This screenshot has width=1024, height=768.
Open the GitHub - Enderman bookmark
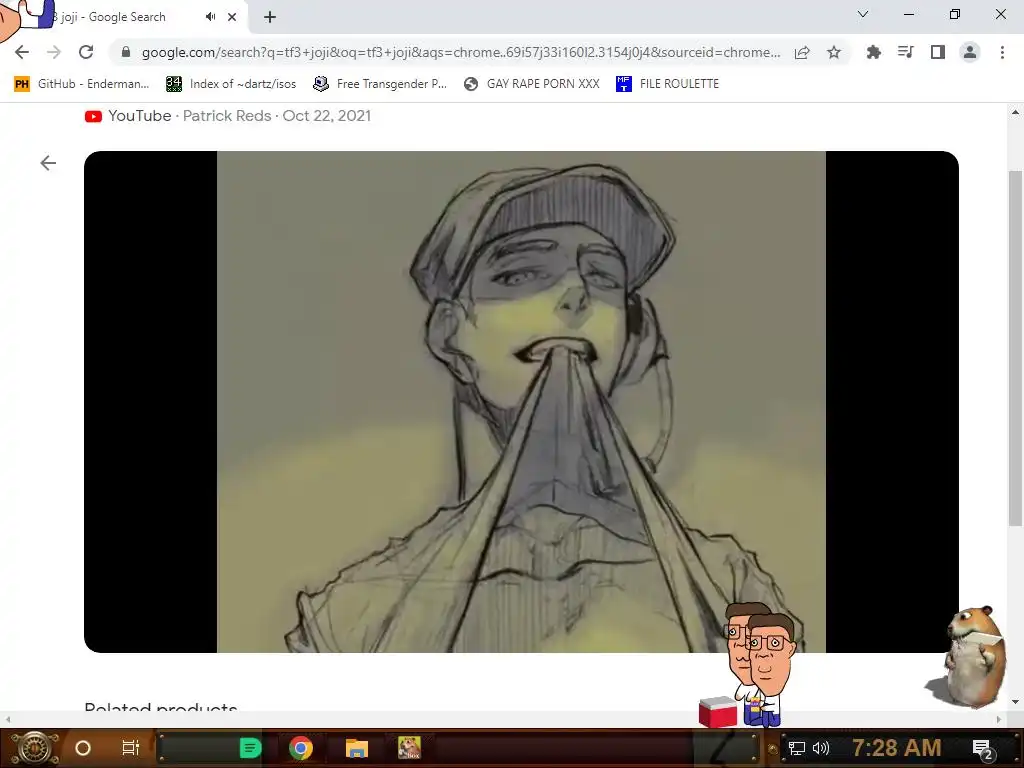pyautogui.click(x=82, y=84)
